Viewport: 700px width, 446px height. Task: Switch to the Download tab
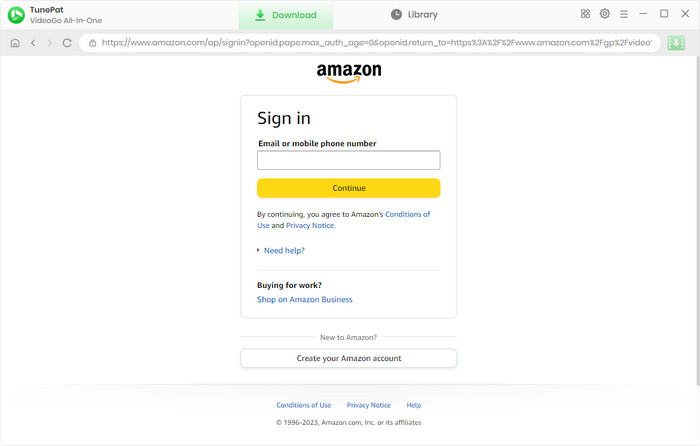click(286, 15)
